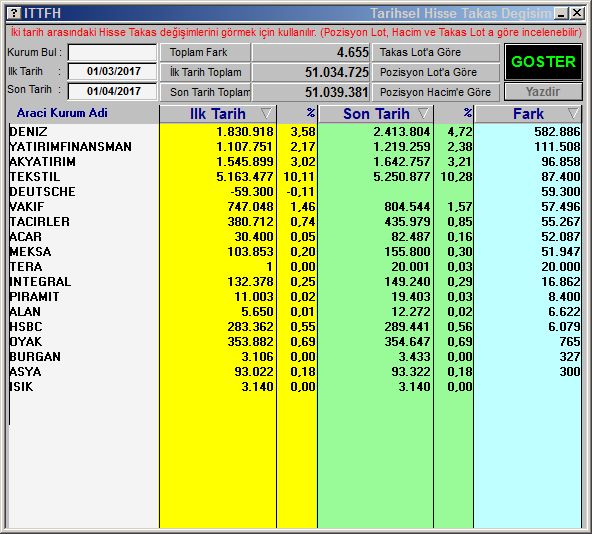Viewport: 592px width, 534px height.
Task: Sort by Son Tarih triangle arrow
Action: (x=423, y=113)
